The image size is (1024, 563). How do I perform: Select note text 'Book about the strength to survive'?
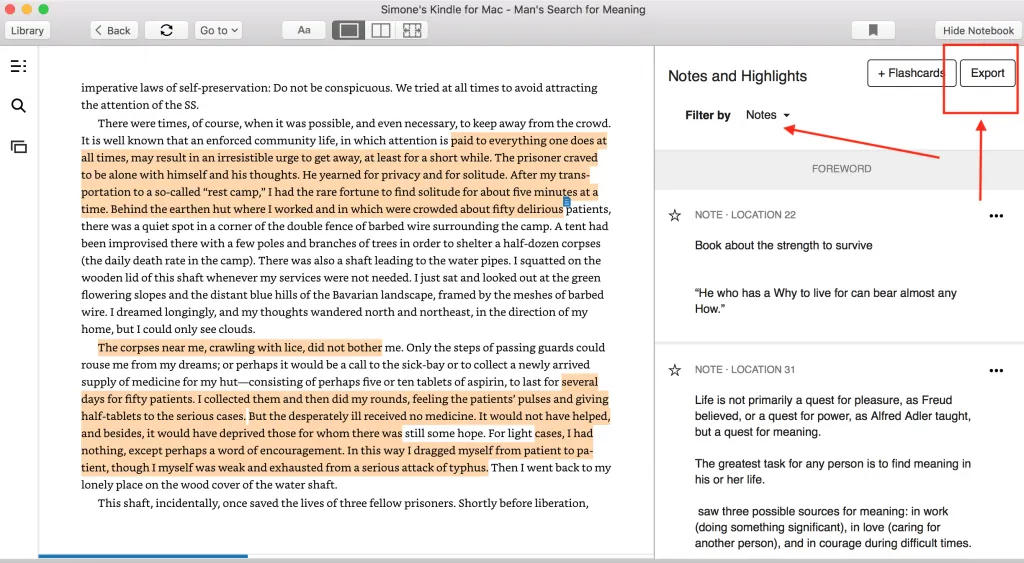pos(783,246)
